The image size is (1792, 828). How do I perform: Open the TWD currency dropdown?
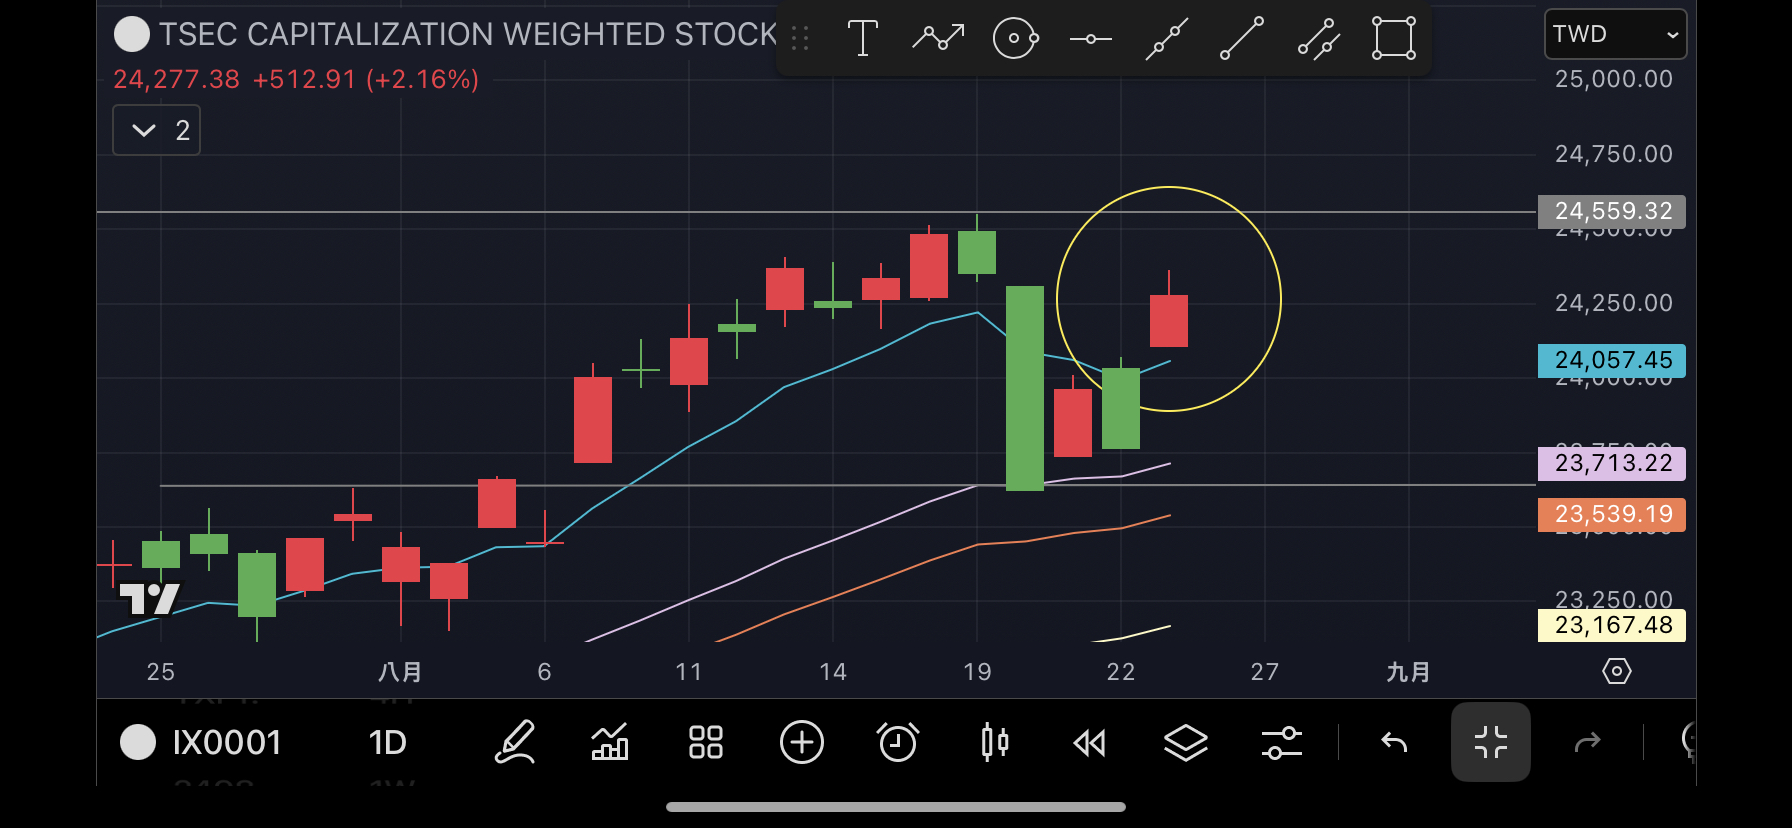point(1615,34)
